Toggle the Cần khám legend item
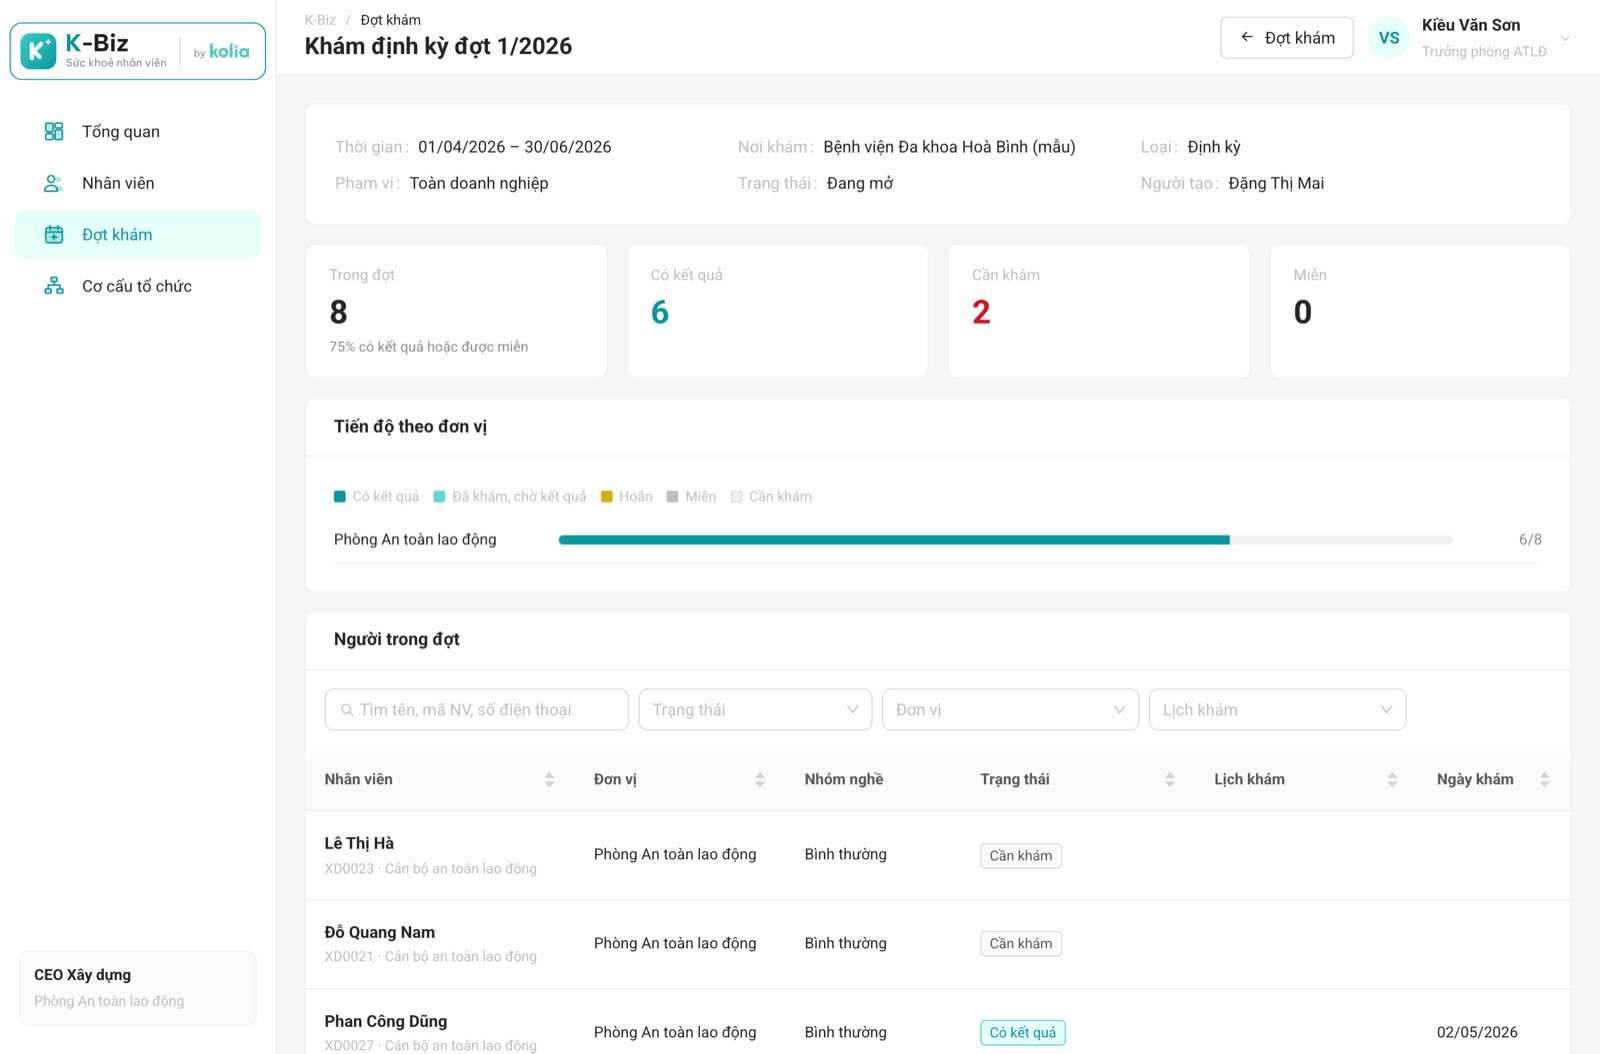This screenshot has height=1054, width=1600. point(771,496)
